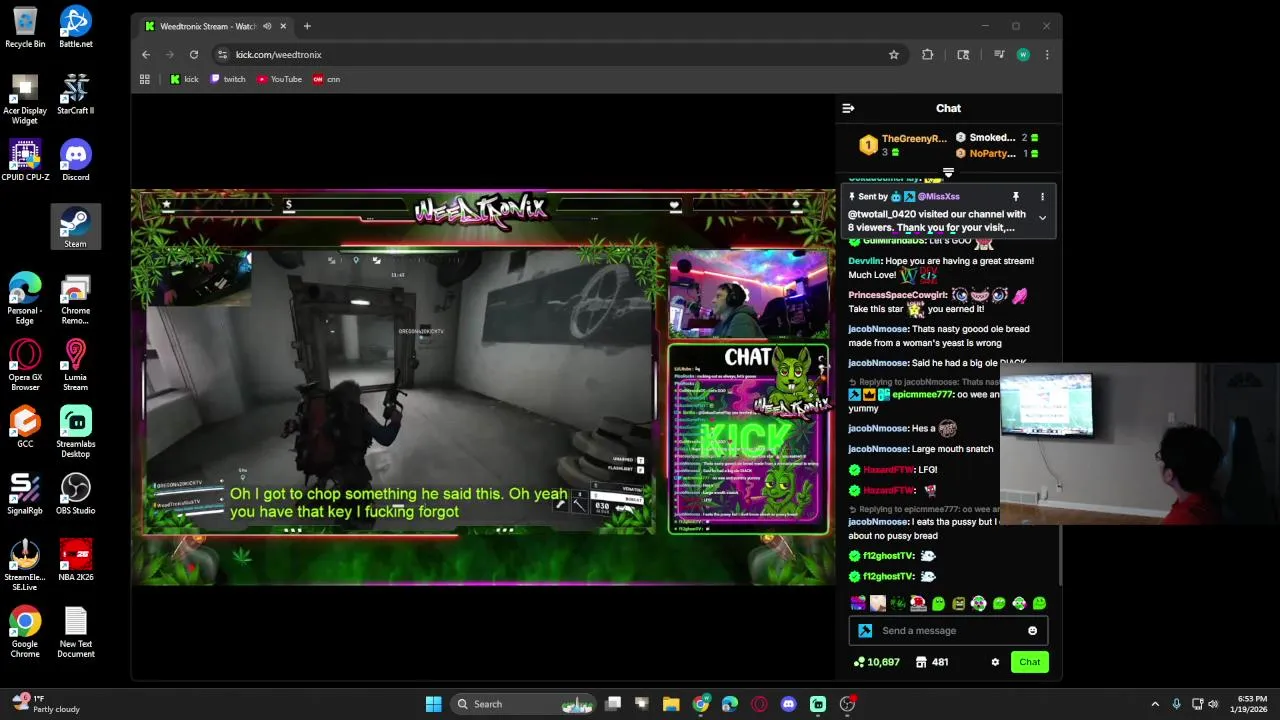
Task: Open the kick bookmark
Action: pos(184,79)
